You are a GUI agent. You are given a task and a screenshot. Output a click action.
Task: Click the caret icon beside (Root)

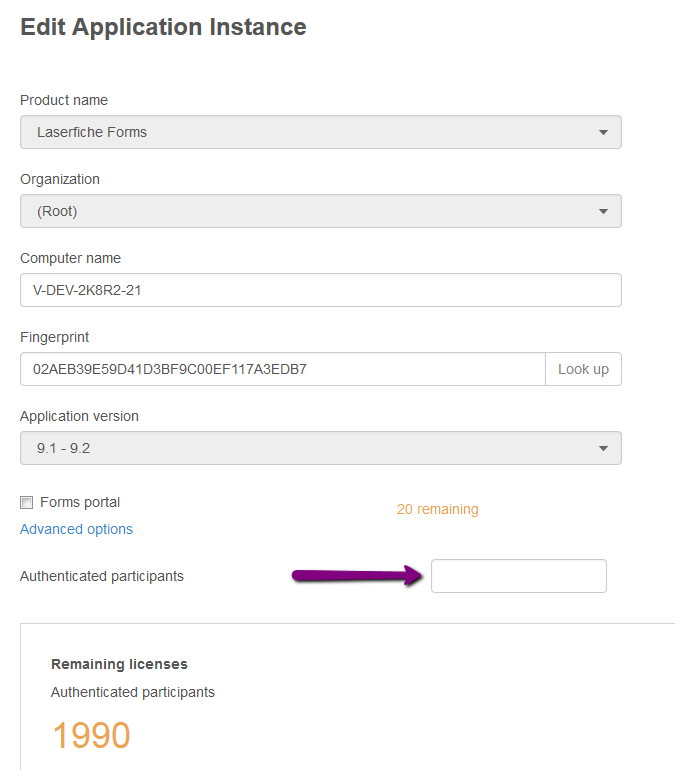coord(603,212)
